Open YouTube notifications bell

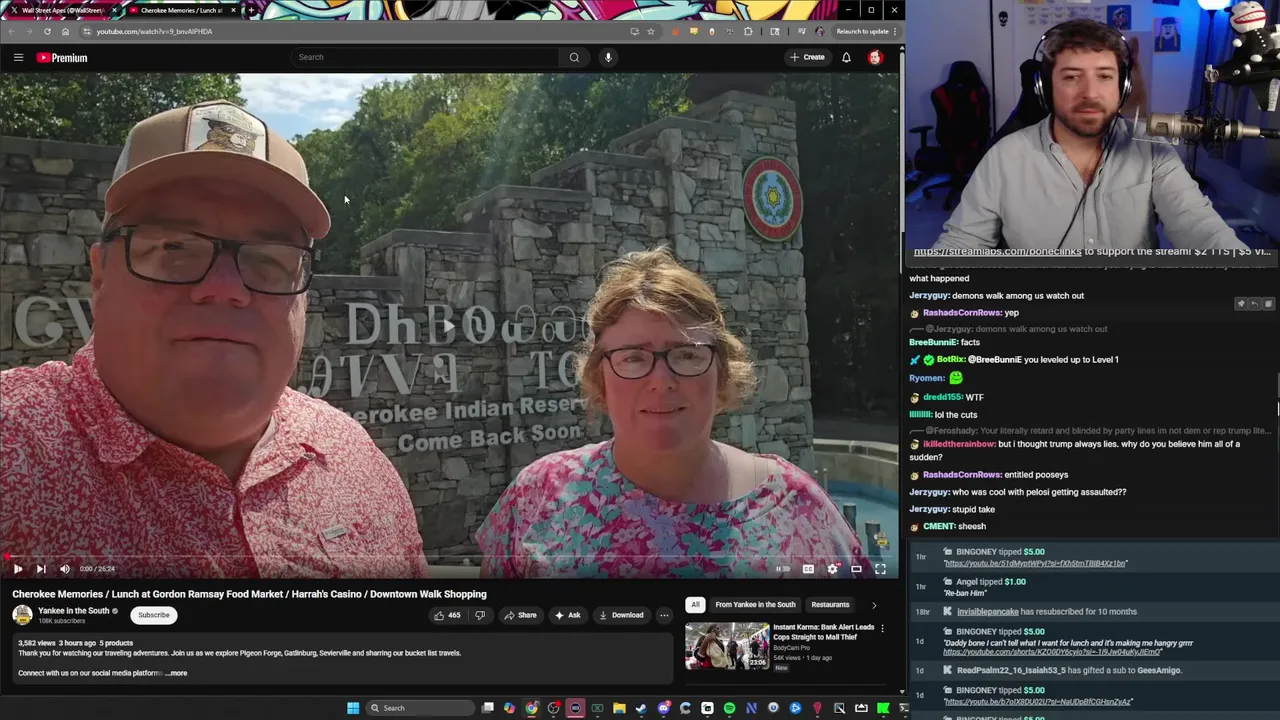(x=846, y=57)
